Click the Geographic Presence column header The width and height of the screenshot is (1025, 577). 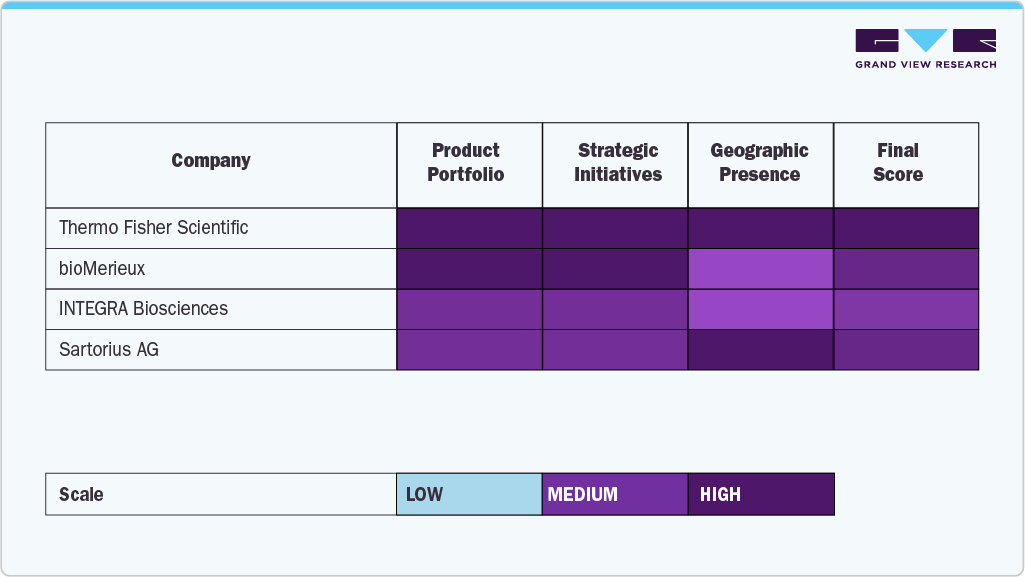[760, 163]
